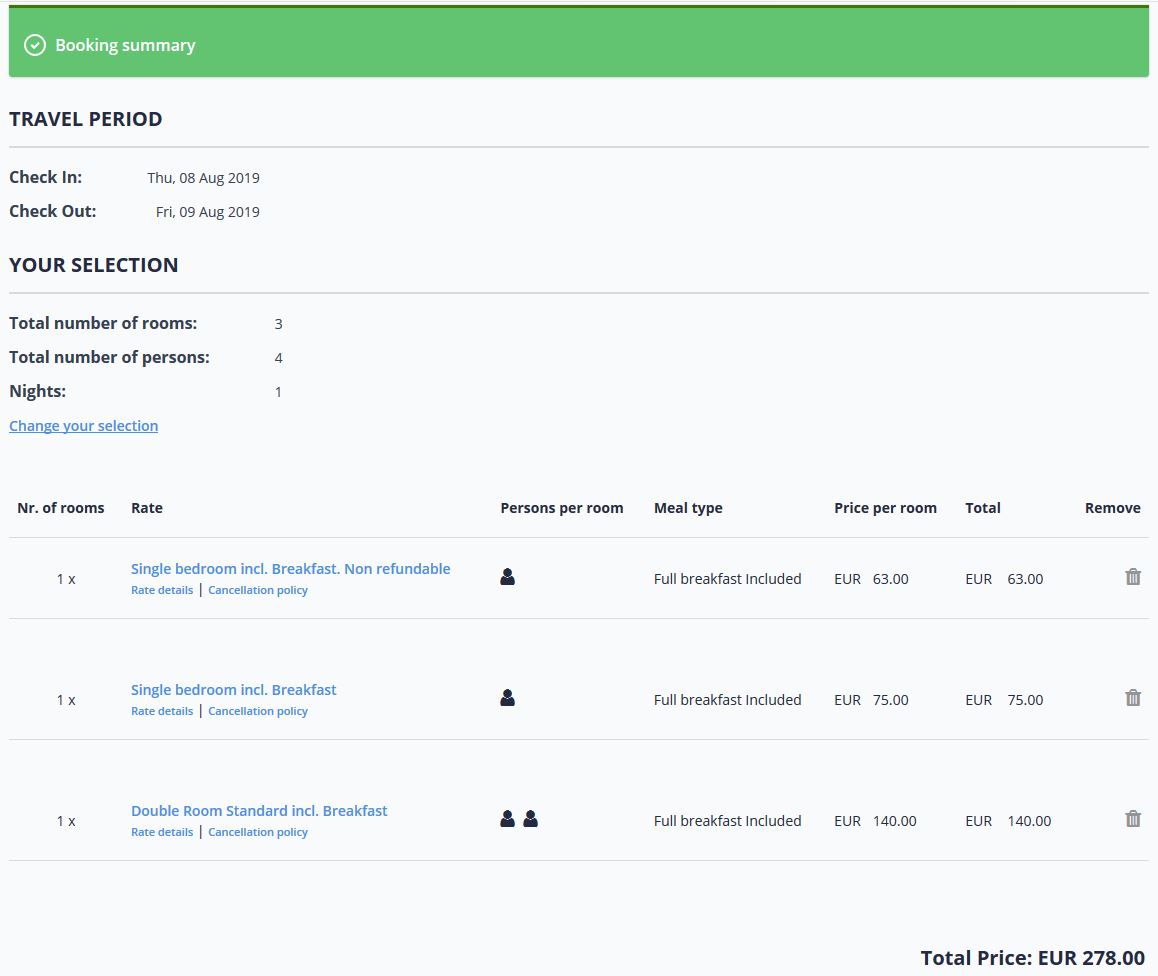
Task: Click first person icon in Double Room row
Action: (x=507, y=819)
